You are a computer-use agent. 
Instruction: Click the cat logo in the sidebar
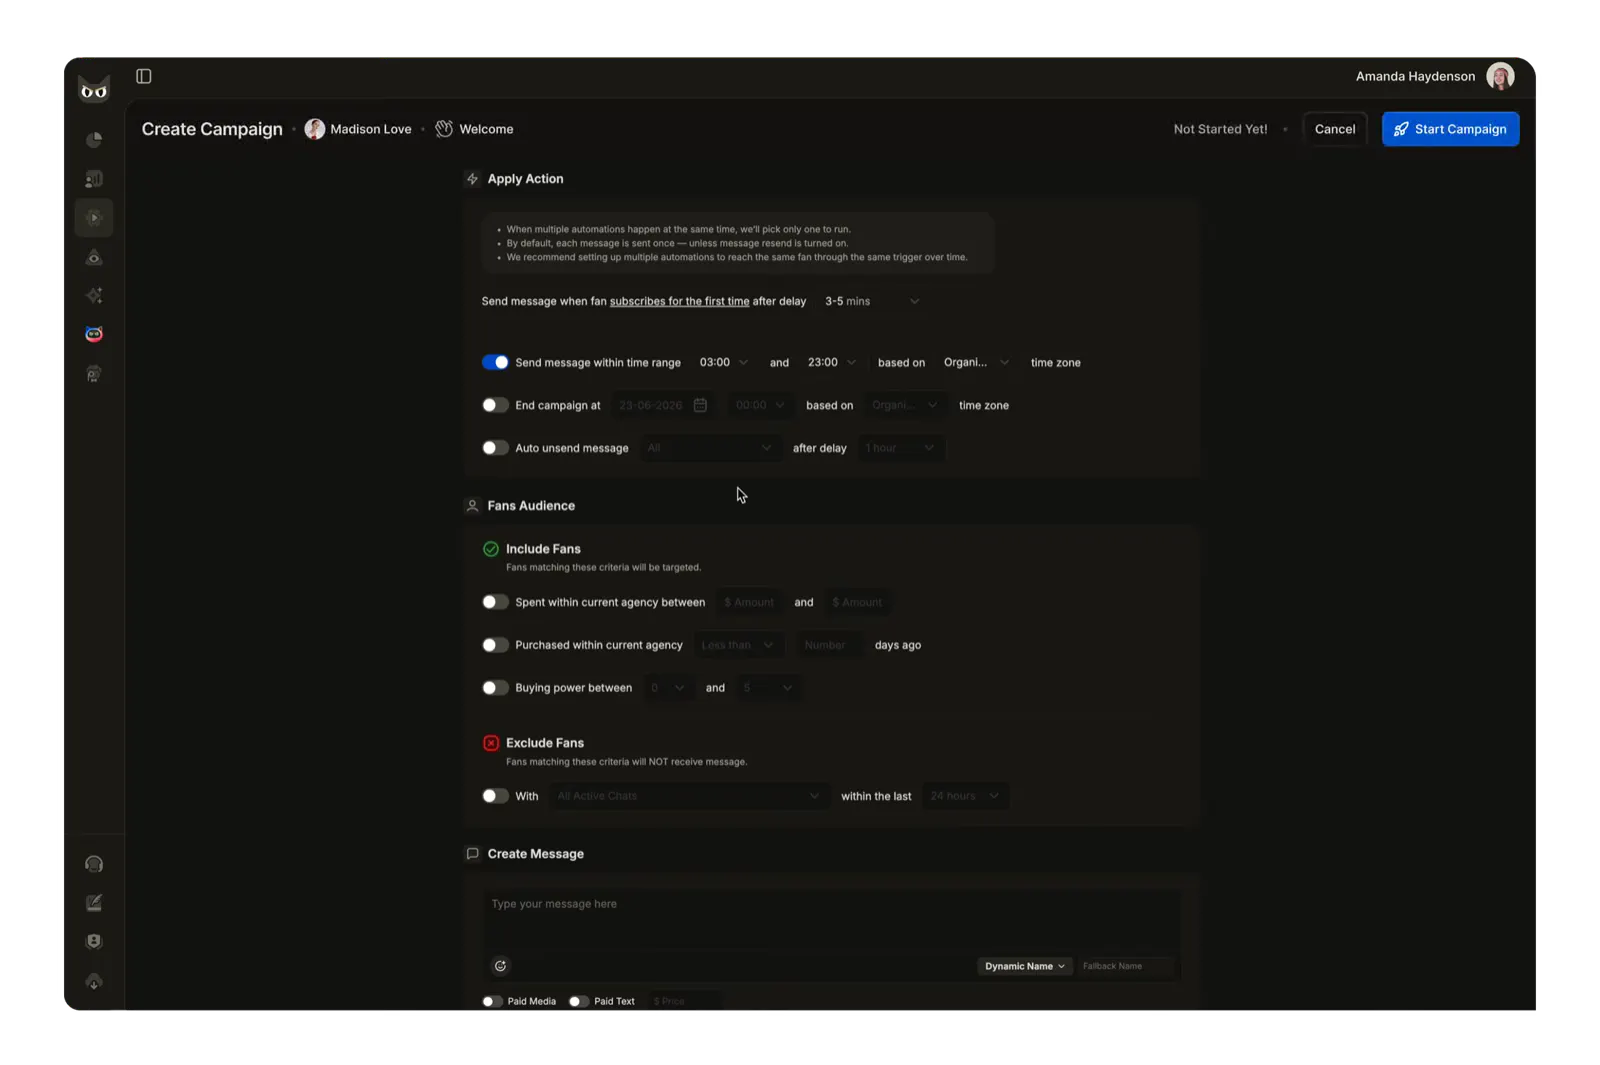[94, 90]
